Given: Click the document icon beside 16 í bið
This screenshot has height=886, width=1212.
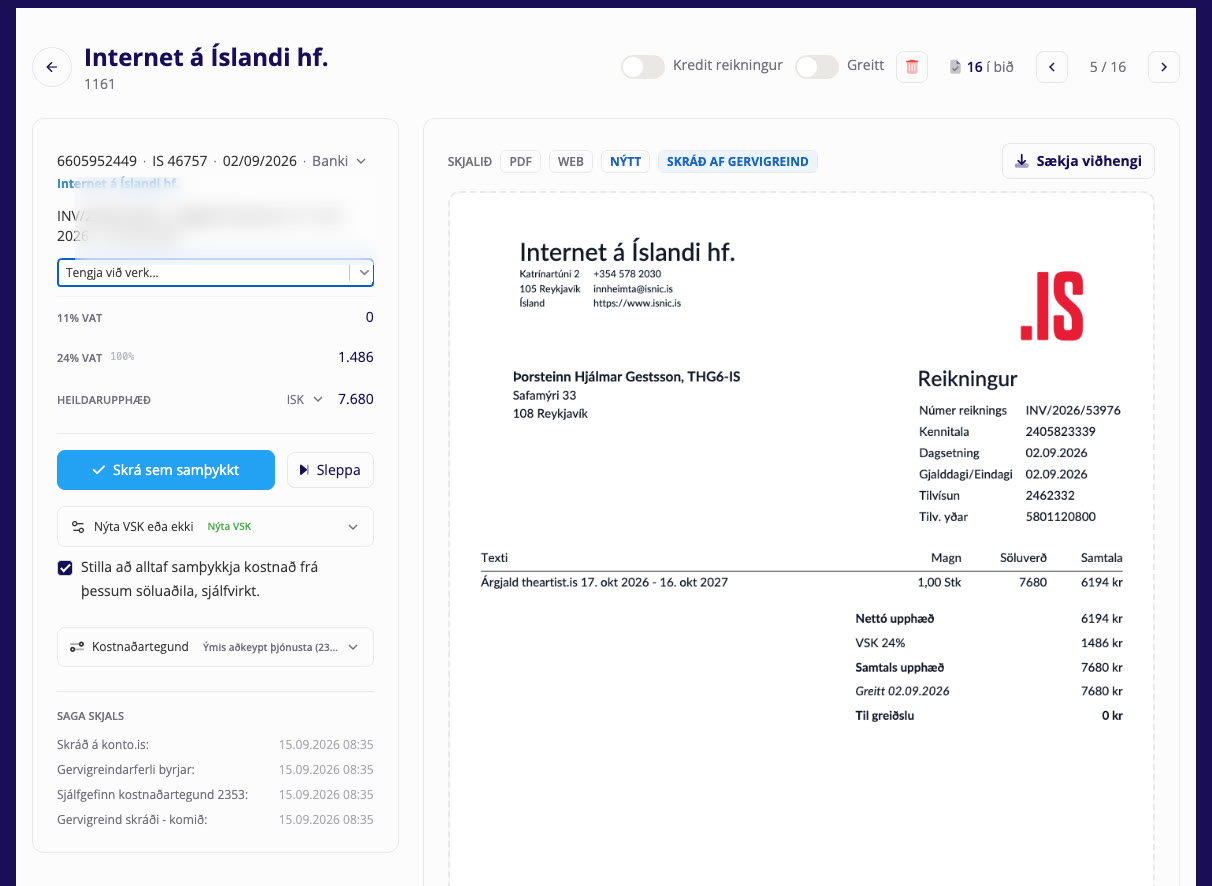Looking at the screenshot, I should click(x=955, y=67).
